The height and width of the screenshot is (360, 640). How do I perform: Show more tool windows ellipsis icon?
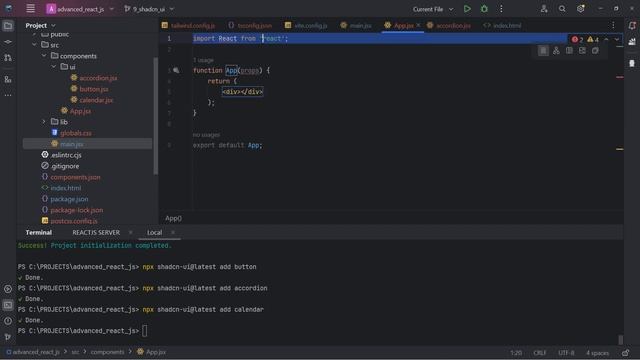click(8, 95)
